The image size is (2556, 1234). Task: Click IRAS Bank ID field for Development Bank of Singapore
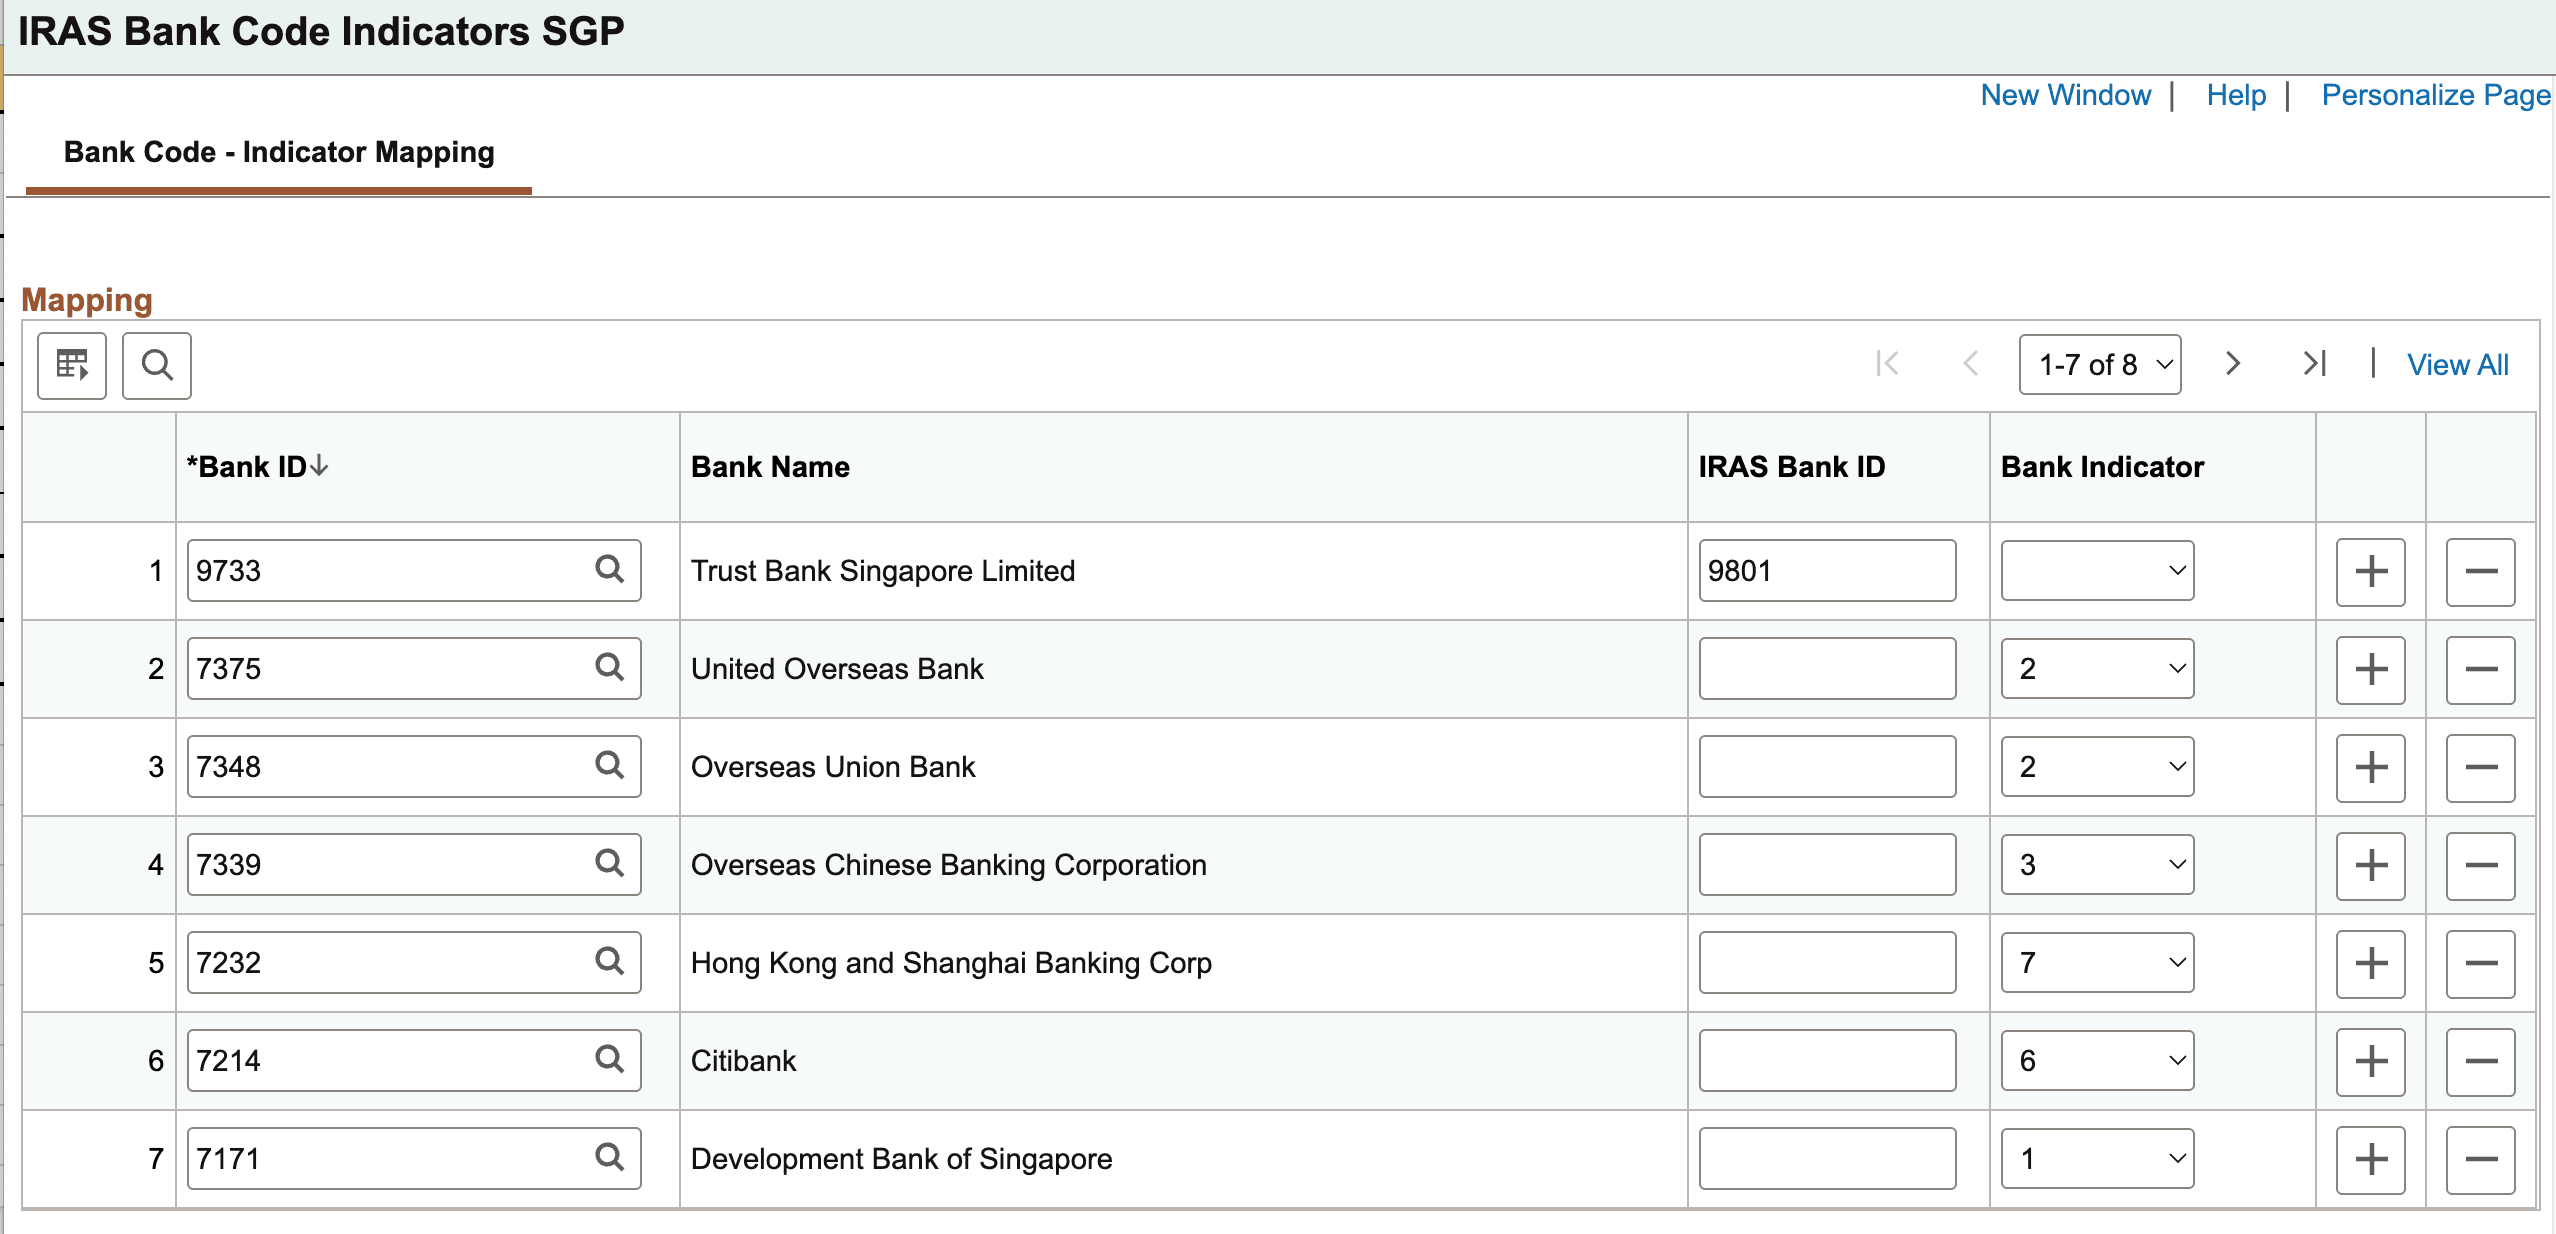(1827, 1159)
